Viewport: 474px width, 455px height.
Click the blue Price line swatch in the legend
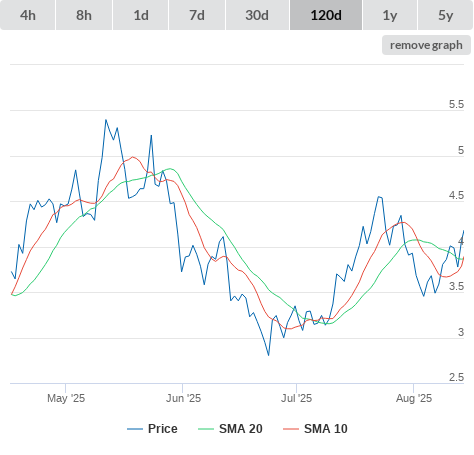tap(135, 429)
